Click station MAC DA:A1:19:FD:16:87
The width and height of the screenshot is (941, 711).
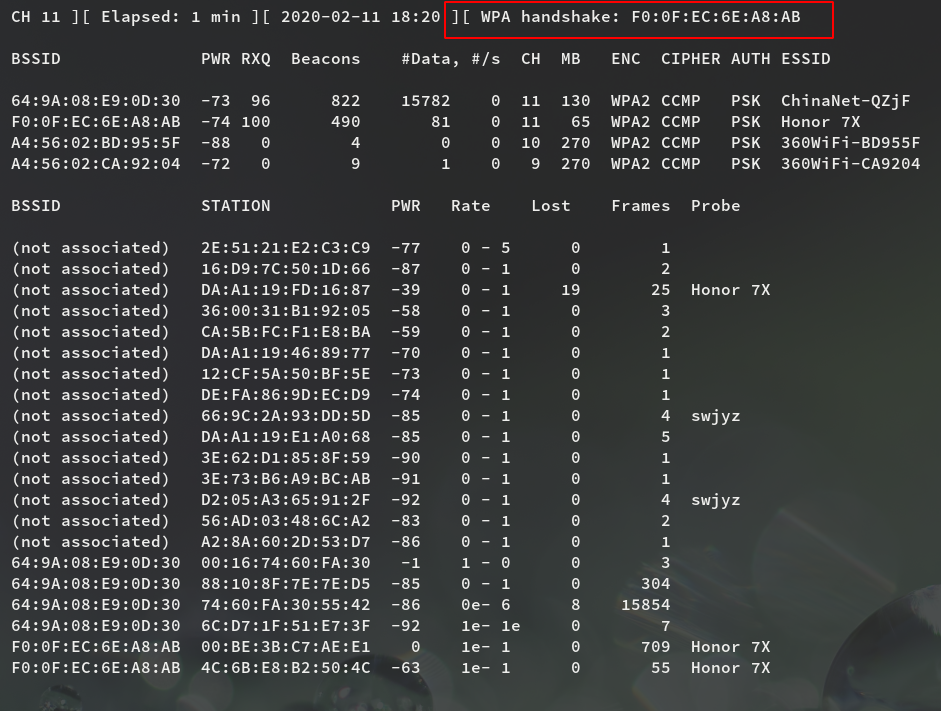coord(285,290)
